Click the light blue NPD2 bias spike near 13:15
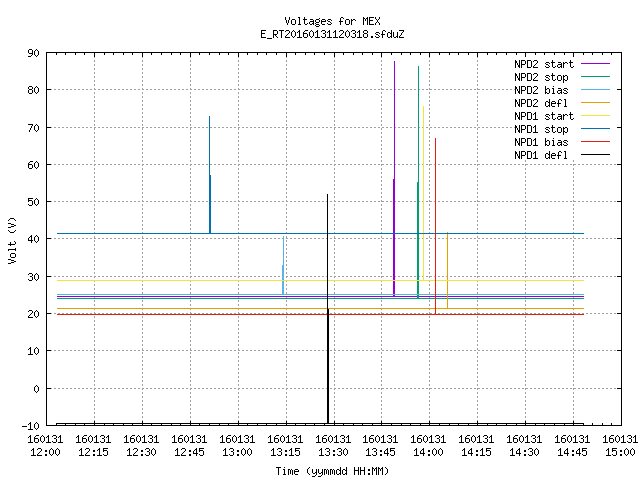This screenshot has height=480, width=640. coord(283,265)
